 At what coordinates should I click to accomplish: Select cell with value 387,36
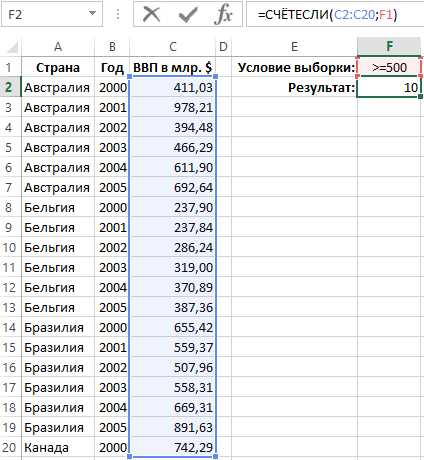tap(173, 307)
